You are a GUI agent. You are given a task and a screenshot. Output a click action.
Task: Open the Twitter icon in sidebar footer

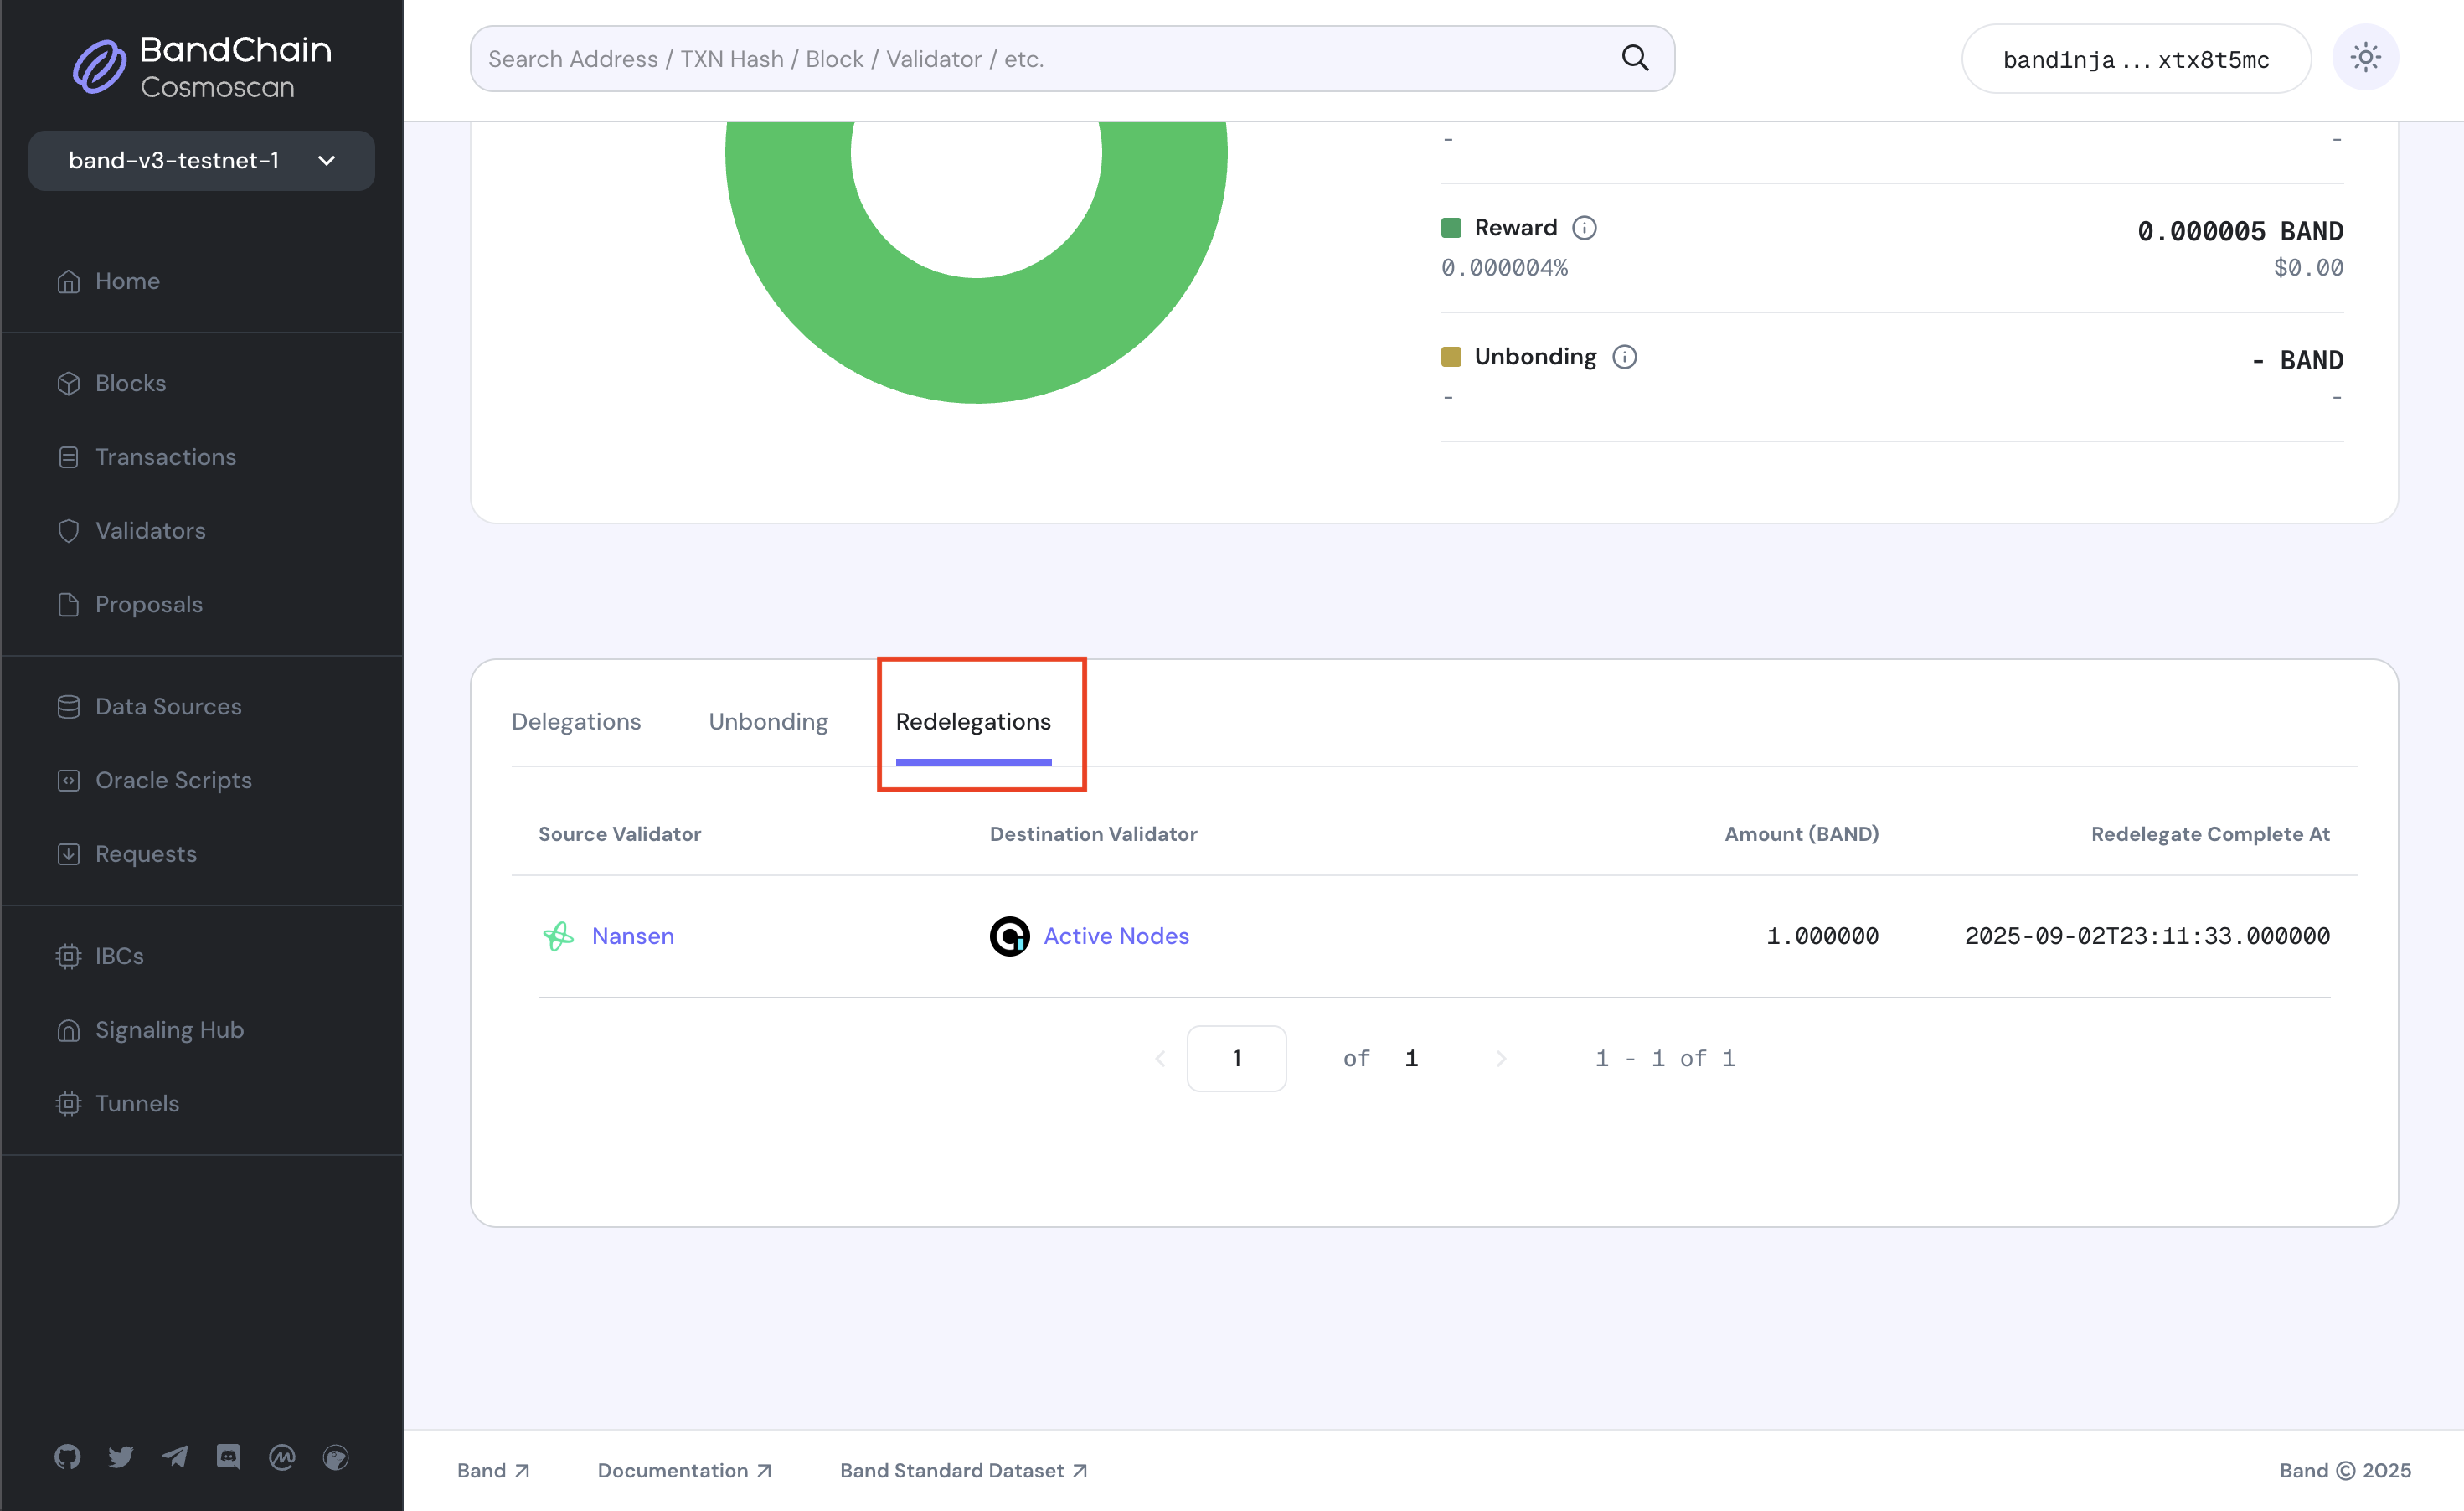pyautogui.click(x=121, y=1456)
